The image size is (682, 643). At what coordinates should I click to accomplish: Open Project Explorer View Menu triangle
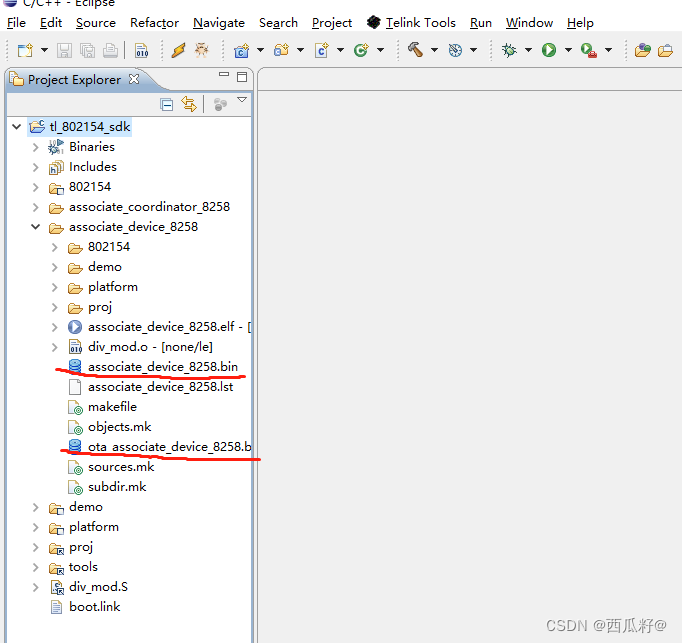coord(242,100)
